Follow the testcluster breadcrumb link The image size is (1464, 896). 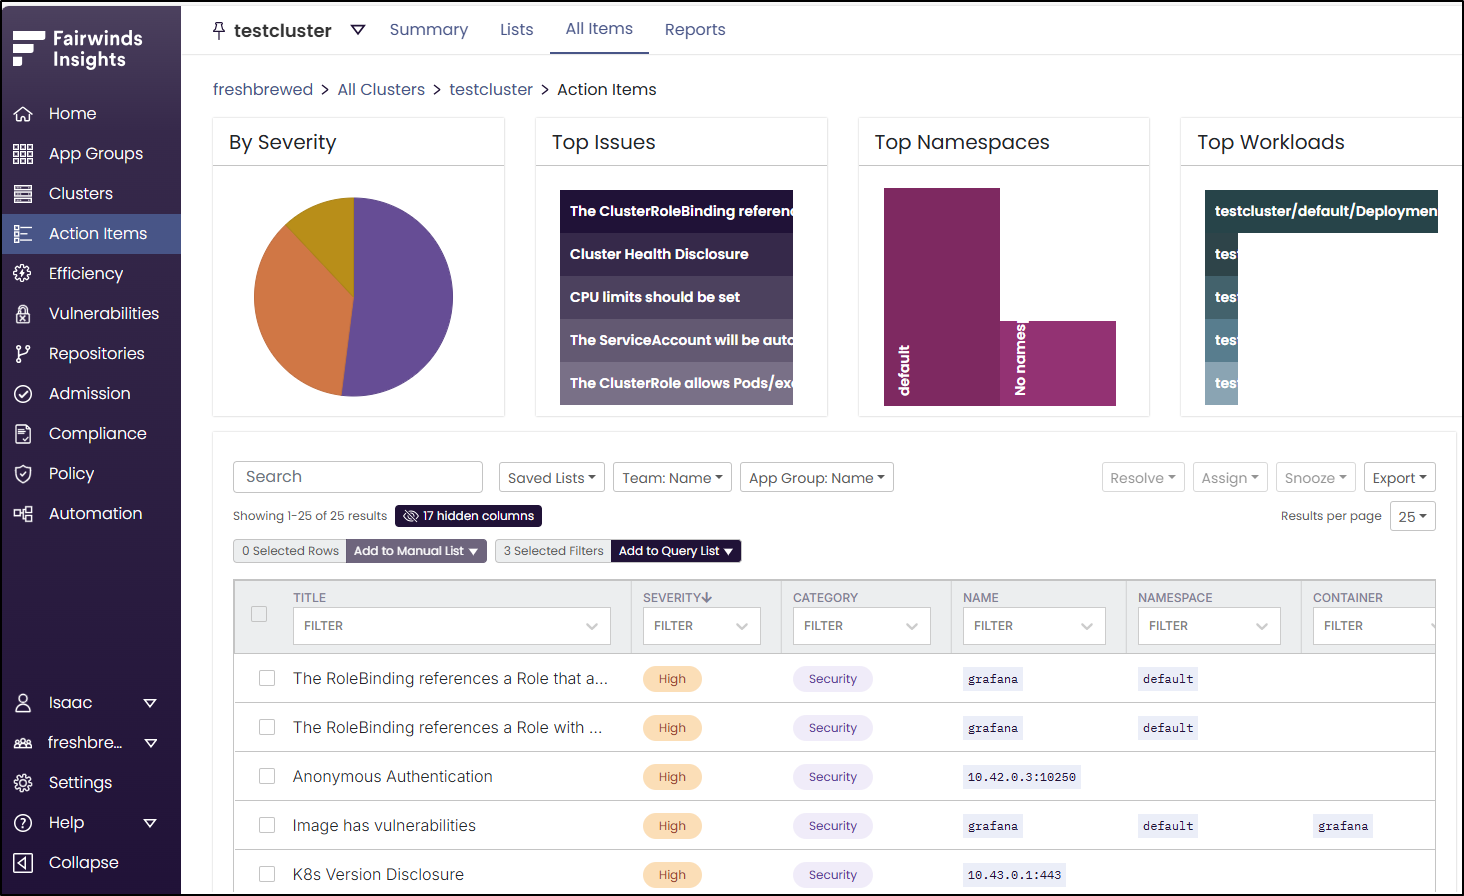point(491,90)
